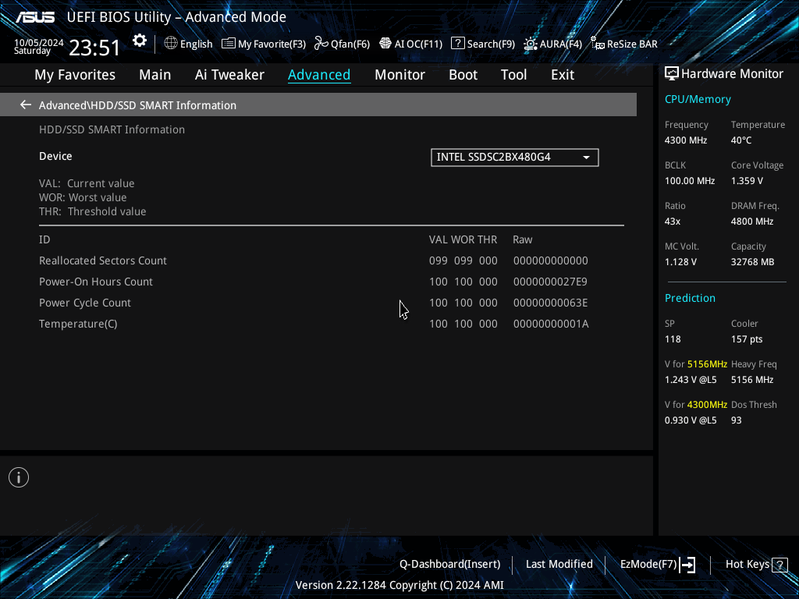
Task: Open My Favorite(F3) list
Action: pyautogui.click(x=263, y=44)
